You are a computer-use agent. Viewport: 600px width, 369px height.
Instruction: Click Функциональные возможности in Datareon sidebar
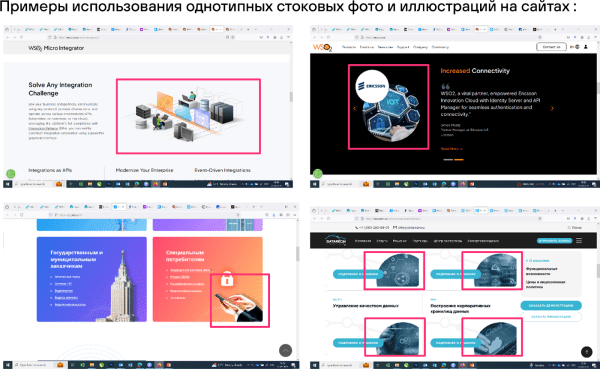541,271
